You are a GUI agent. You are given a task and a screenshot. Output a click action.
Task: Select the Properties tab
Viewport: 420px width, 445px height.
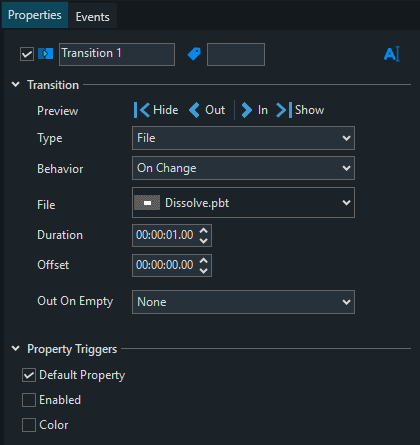[x=35, y=15]
